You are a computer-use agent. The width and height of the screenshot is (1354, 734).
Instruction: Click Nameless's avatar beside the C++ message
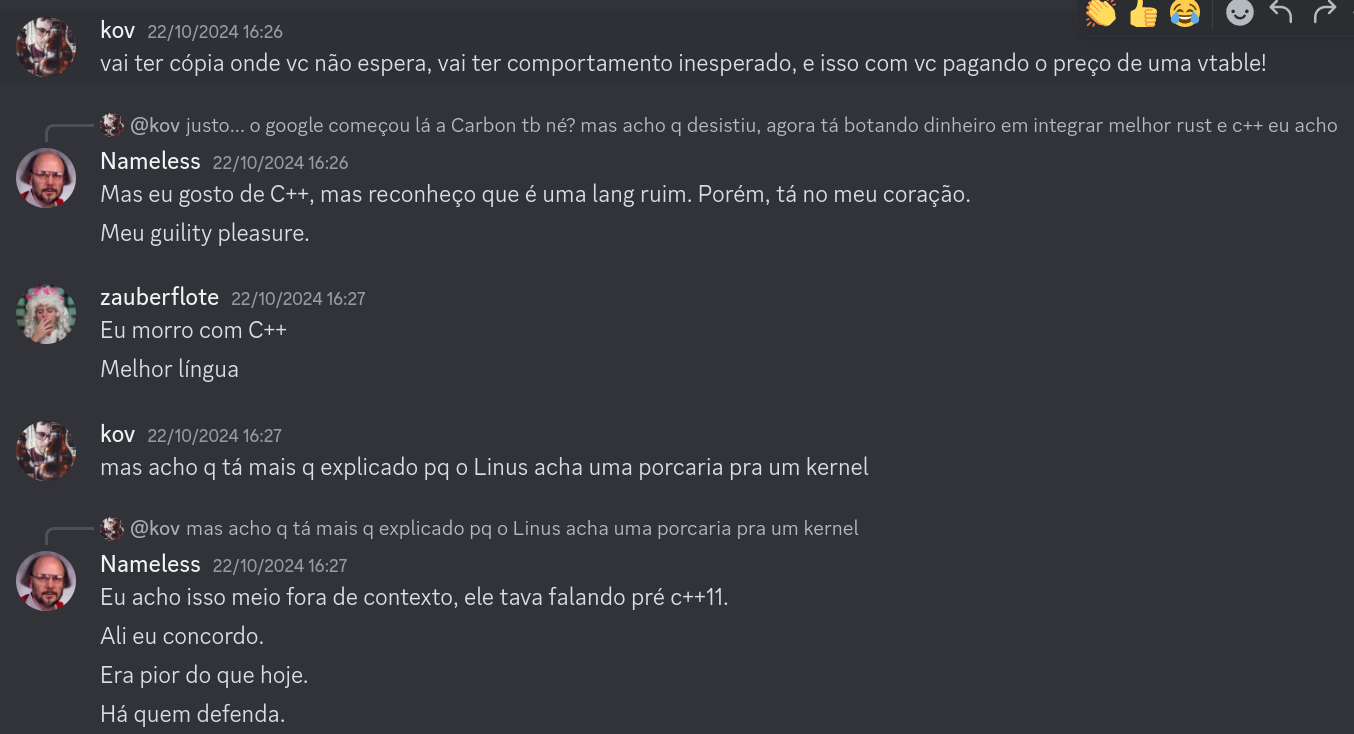46,178
